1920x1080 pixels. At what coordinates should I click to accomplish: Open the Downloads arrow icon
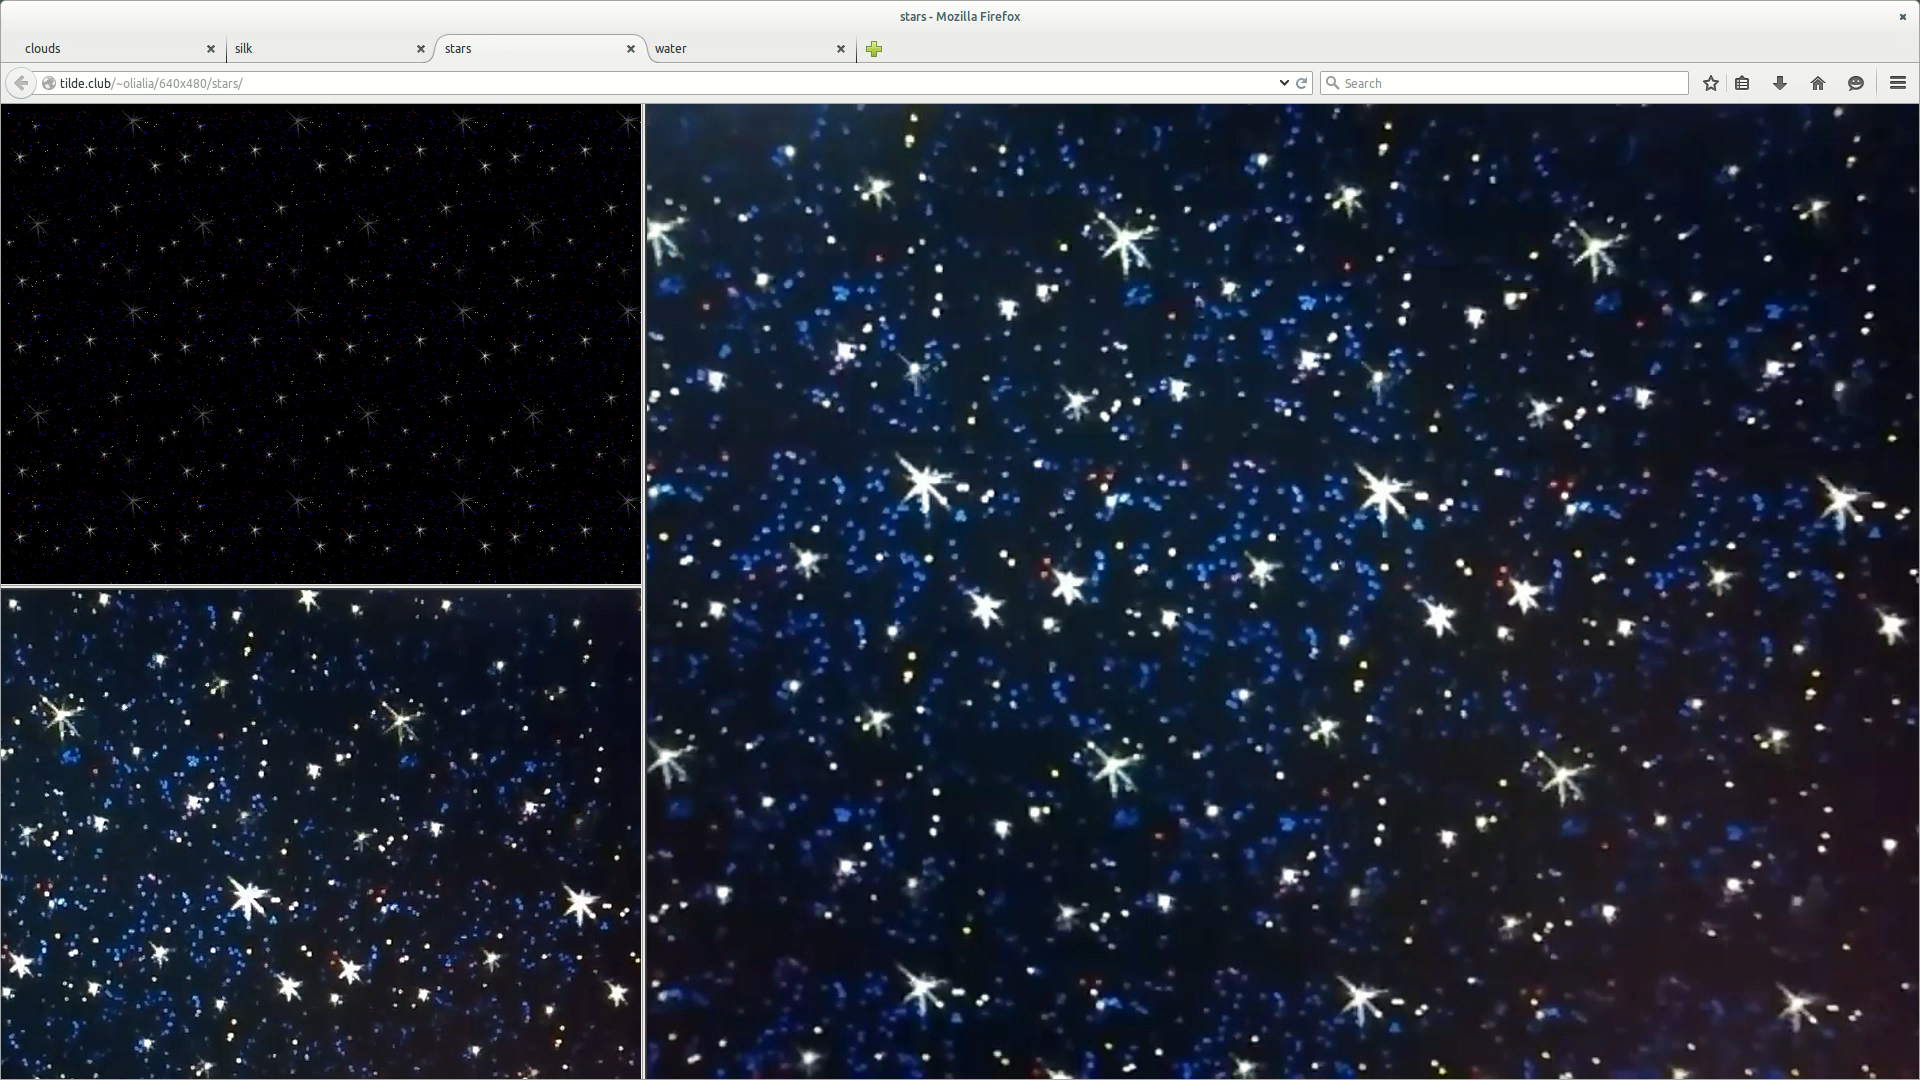coord(1780,83)
